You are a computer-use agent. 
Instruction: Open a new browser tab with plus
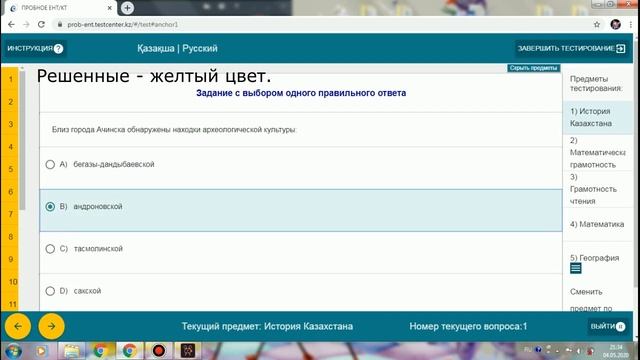(x=127, y=8)
